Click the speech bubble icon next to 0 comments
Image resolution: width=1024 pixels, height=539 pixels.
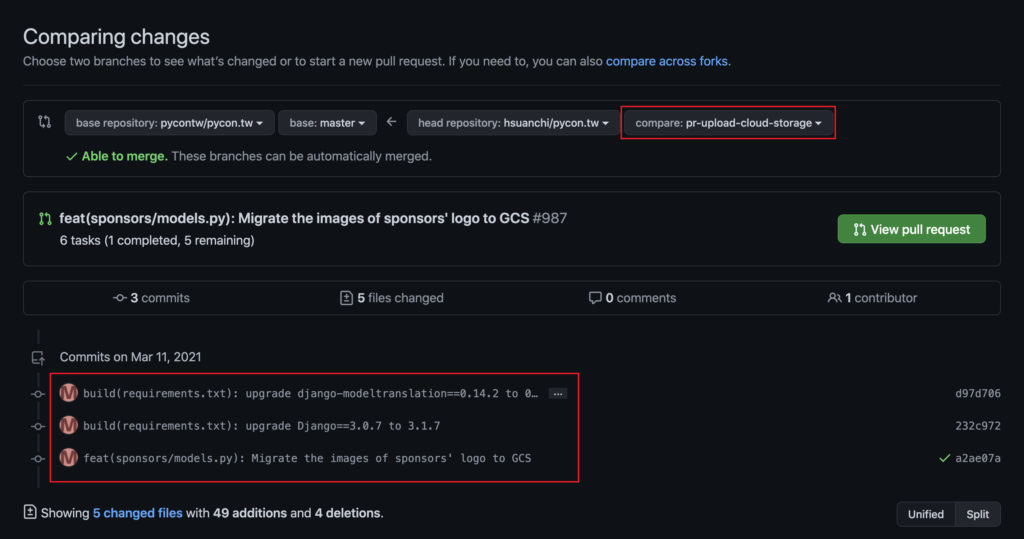click(594, 298)
